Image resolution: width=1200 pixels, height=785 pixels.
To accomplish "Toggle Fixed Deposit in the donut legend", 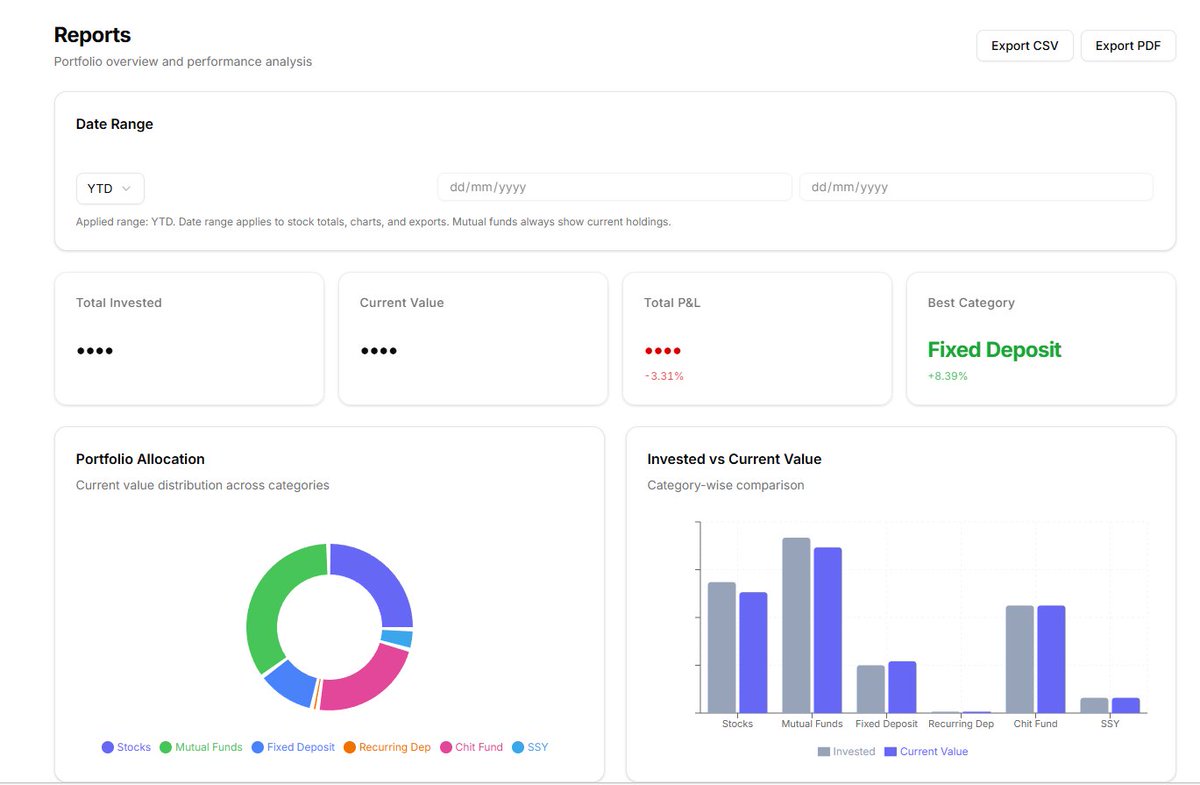I will [x=293, y=747].
